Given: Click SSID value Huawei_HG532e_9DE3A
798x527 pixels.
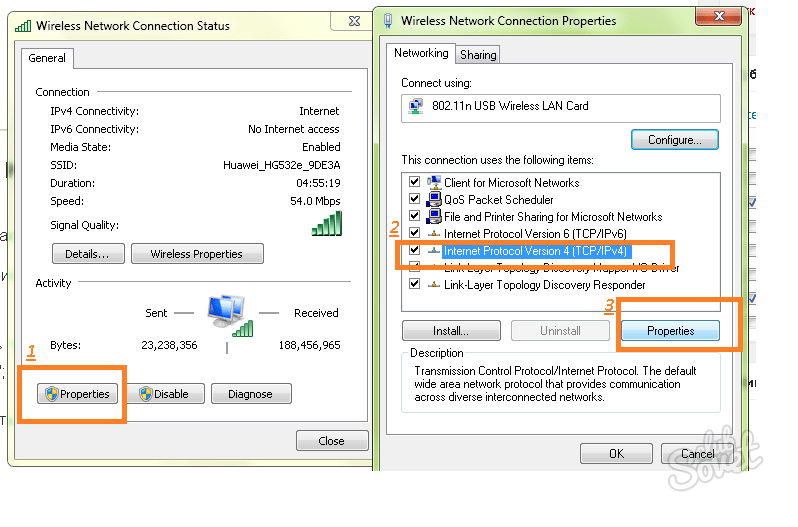Looking at the screenshot, I should 281,165.
